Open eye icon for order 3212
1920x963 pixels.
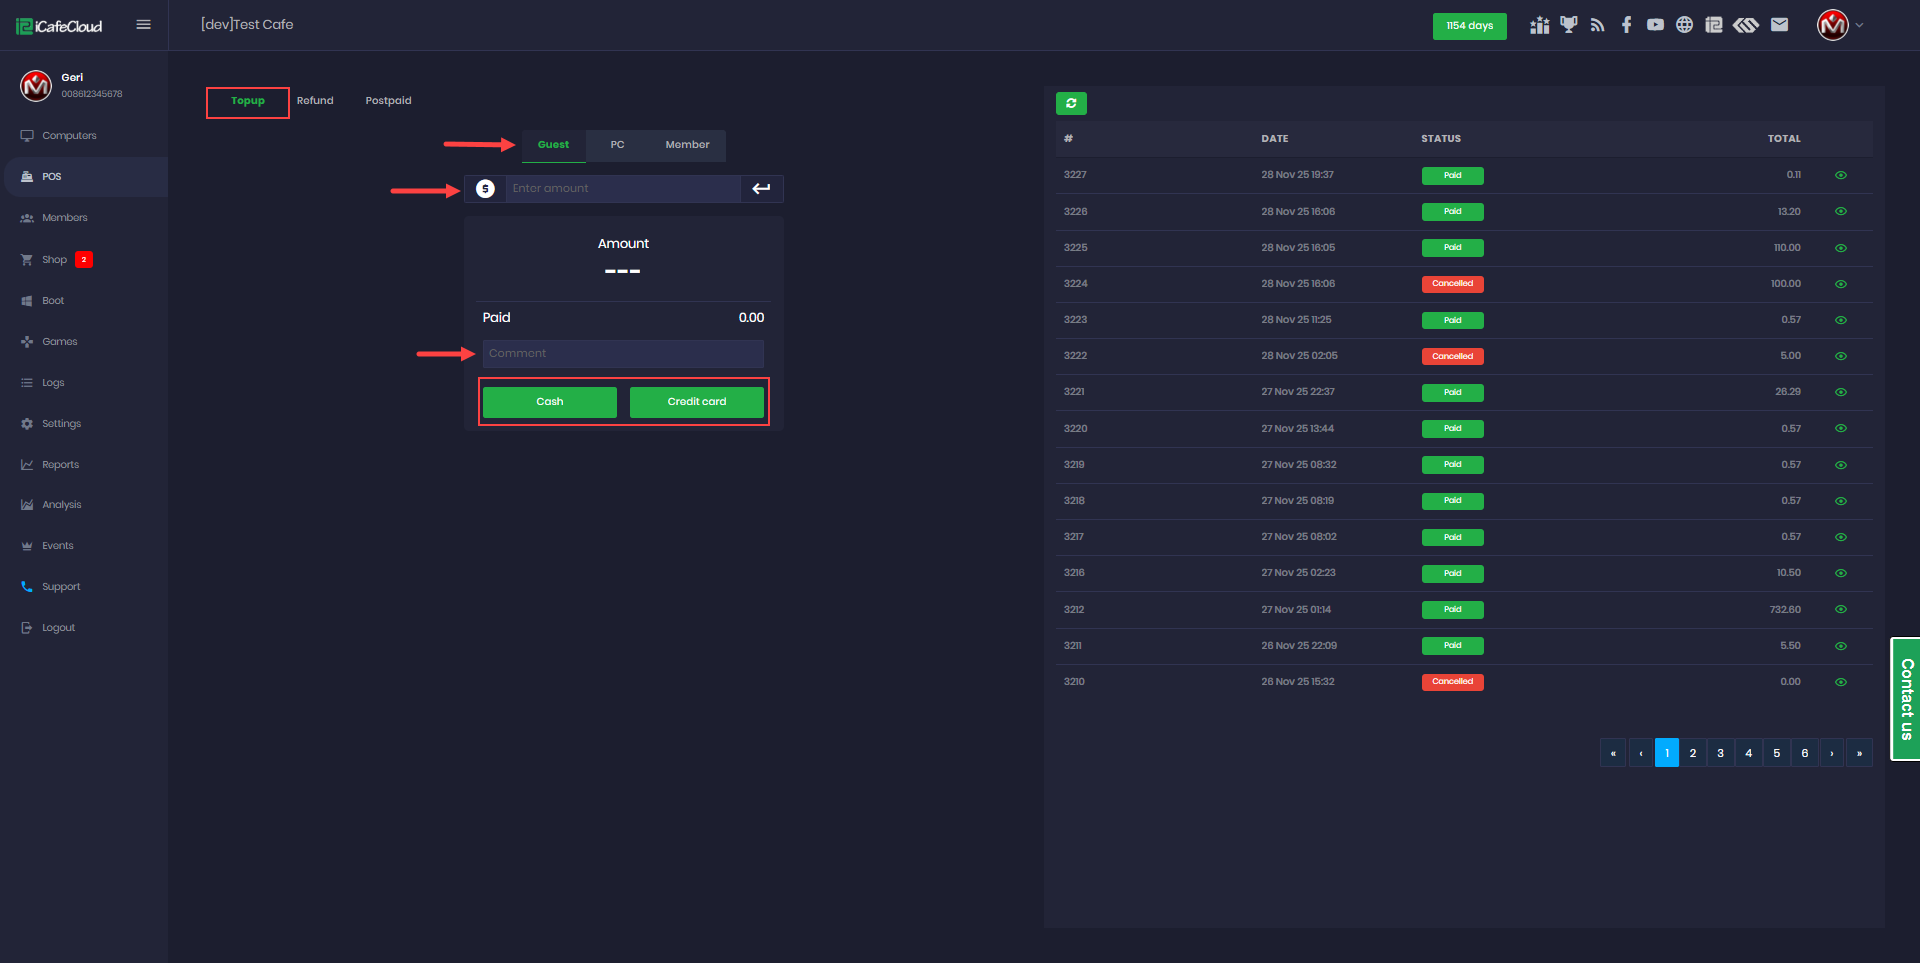[x=1840, y=610]
